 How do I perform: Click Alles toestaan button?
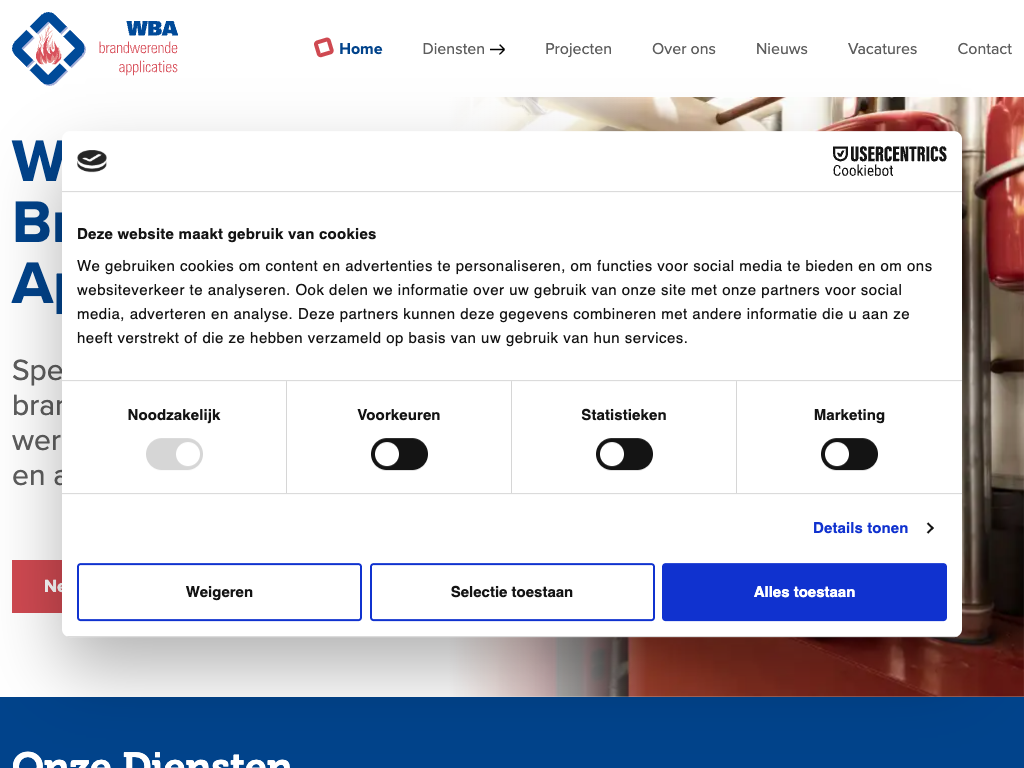(804, 592)
